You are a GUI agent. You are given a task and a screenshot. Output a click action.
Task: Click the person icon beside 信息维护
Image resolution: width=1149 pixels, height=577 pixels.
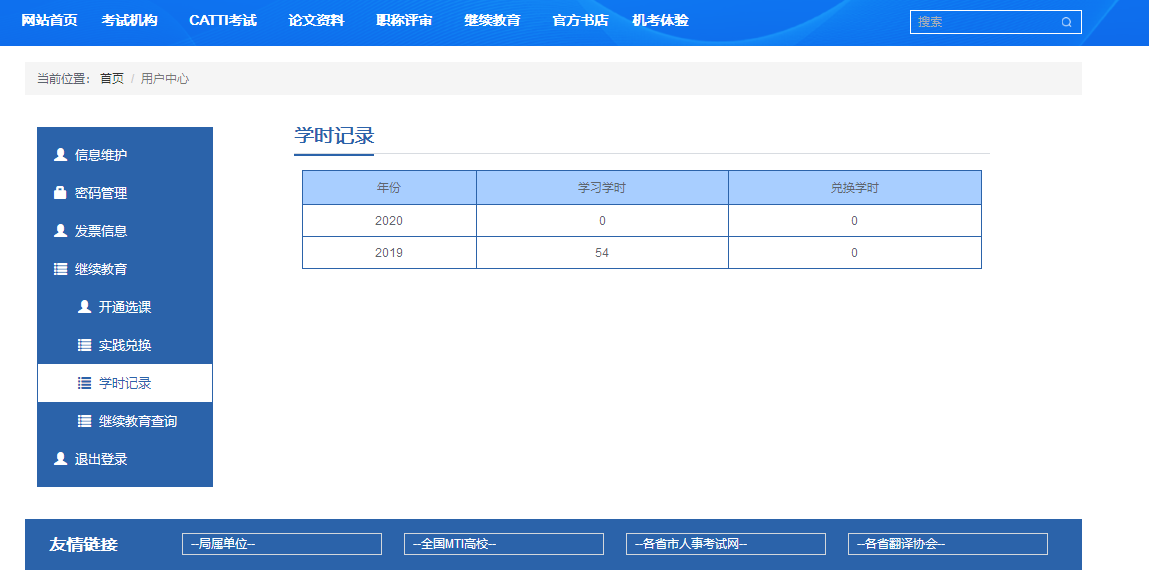click(60, 155)
